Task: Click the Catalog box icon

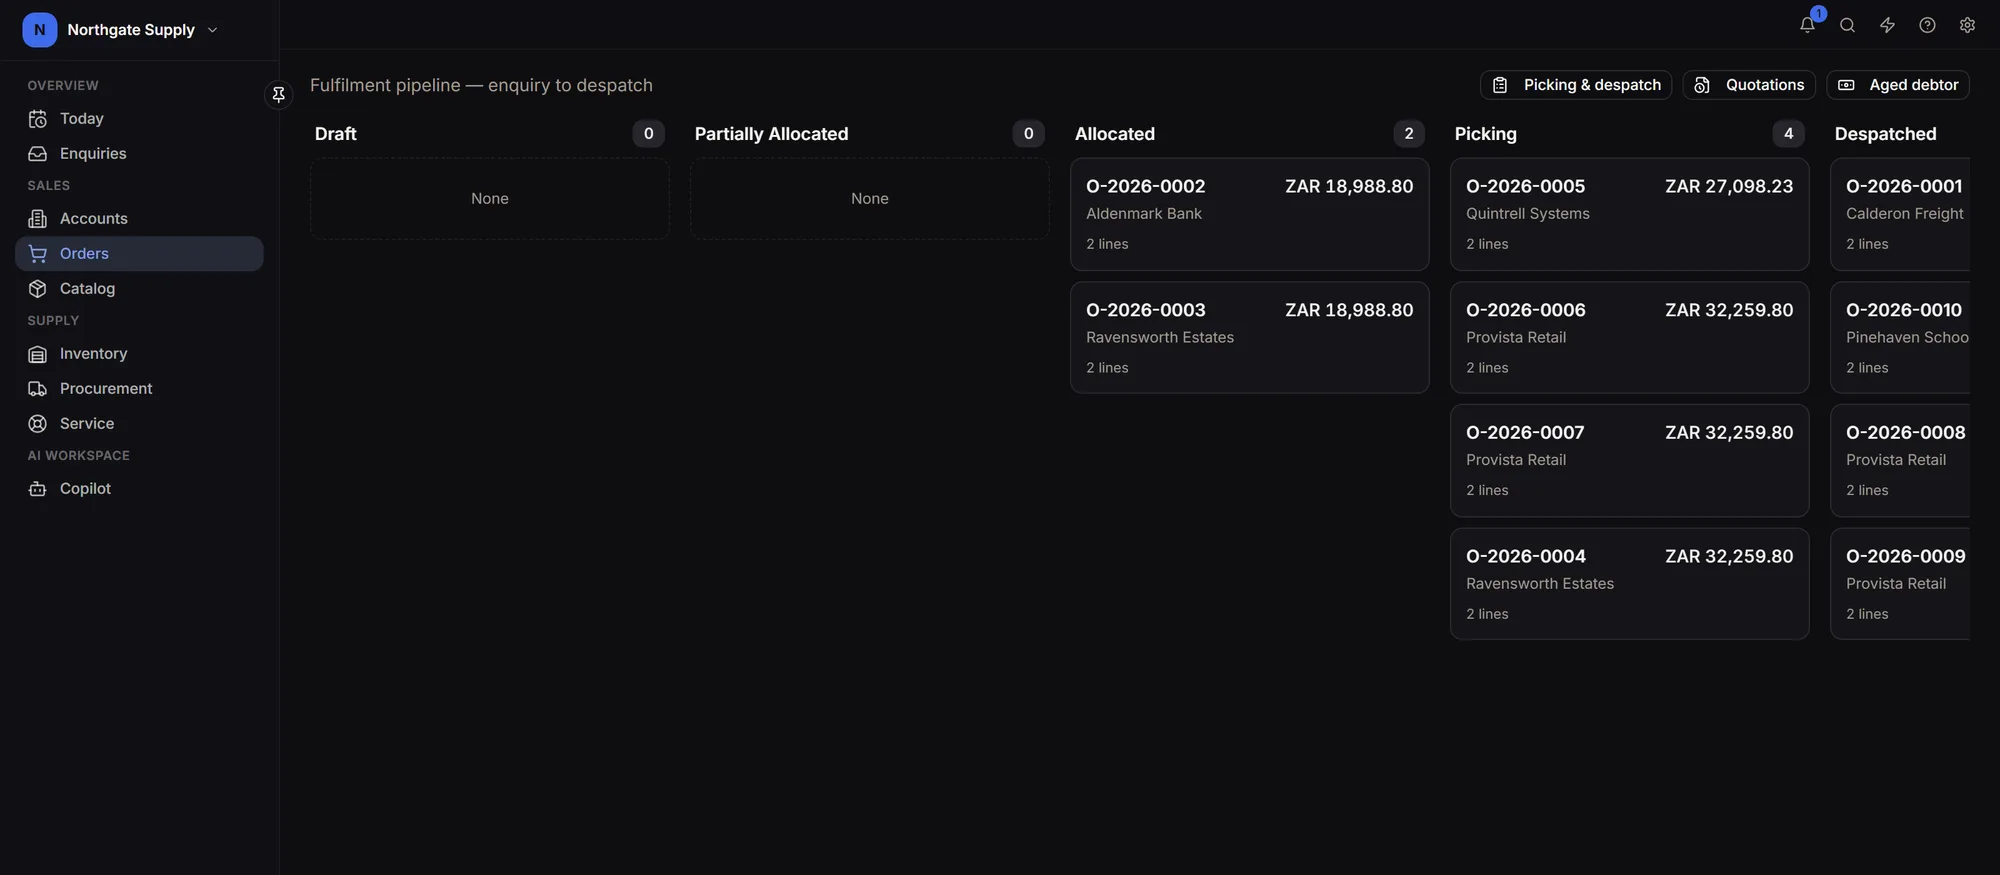Action: tap(38, 289)
